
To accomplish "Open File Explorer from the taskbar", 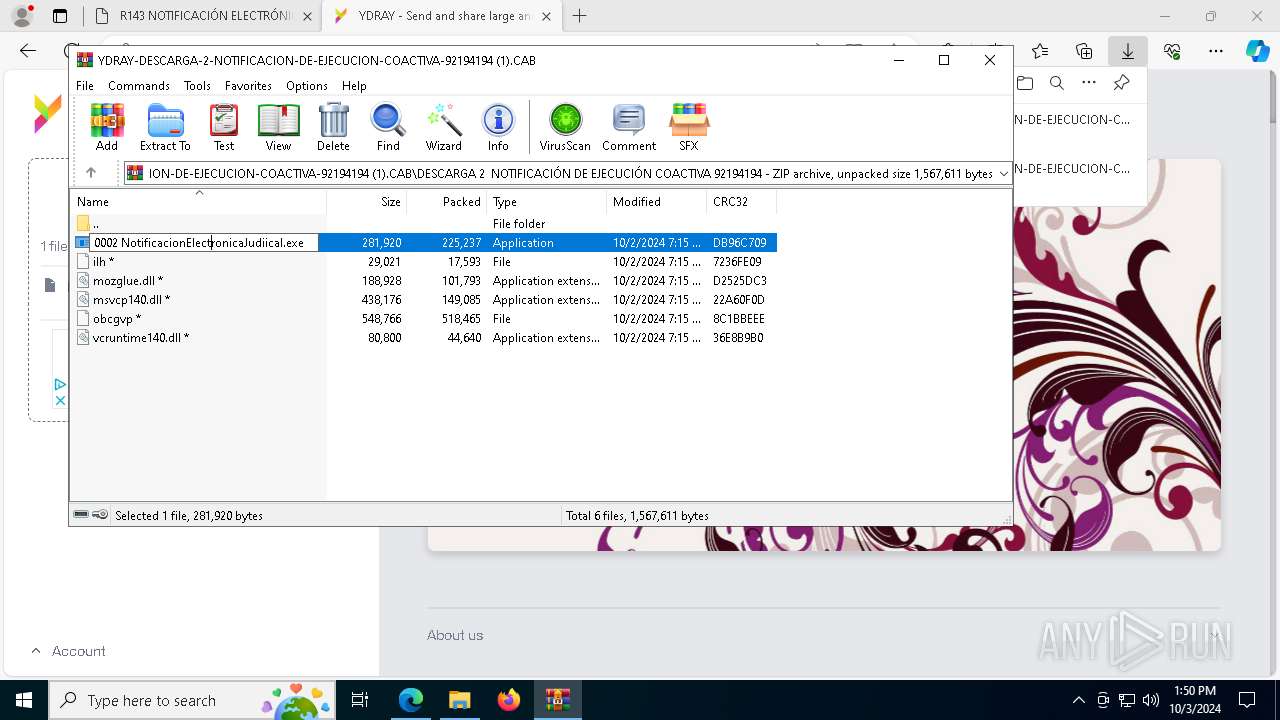I will tap(459, 700).
